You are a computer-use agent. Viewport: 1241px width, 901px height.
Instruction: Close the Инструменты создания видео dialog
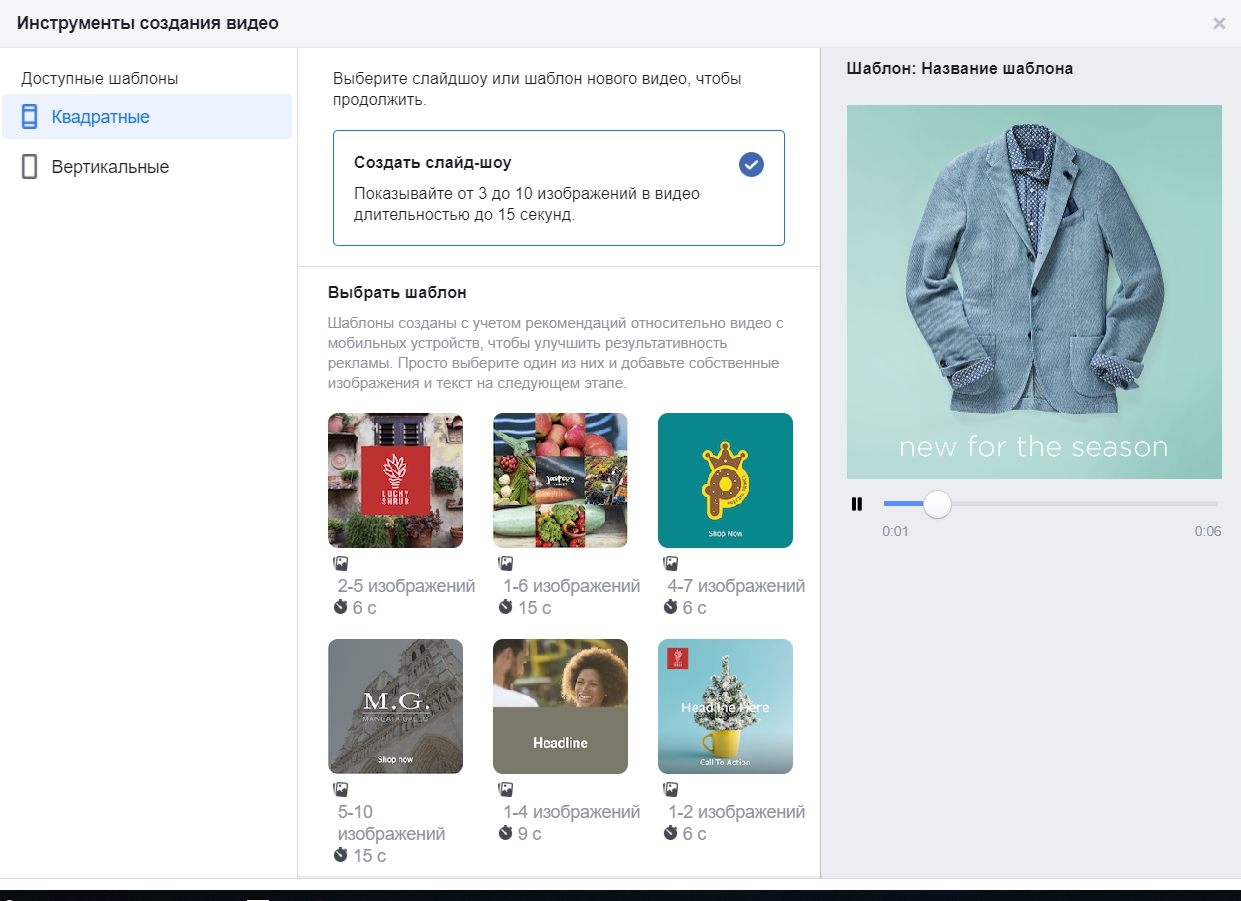pyautogui.click(x=1219, y=23)
